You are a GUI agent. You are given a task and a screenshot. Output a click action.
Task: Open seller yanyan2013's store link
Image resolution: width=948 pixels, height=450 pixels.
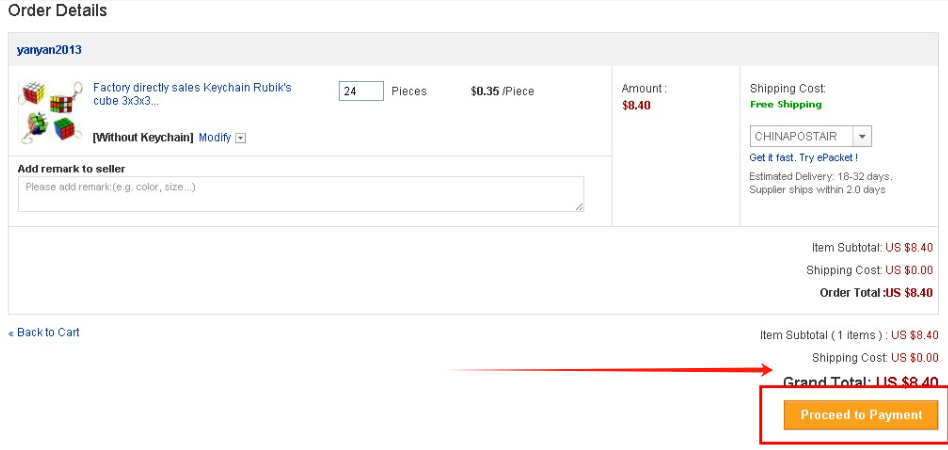pos(49,50)
